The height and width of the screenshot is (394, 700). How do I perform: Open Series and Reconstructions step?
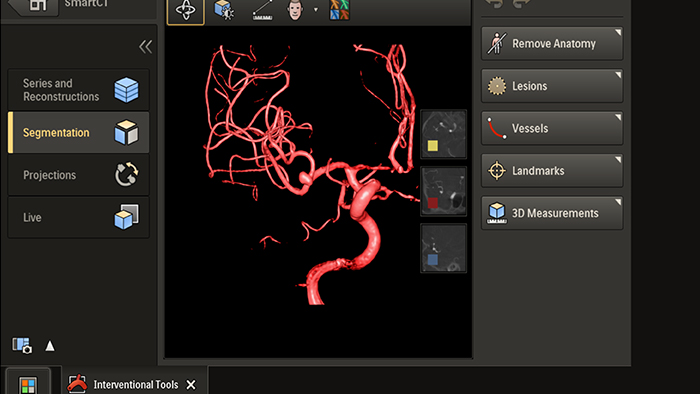click(x=79, y=90)
